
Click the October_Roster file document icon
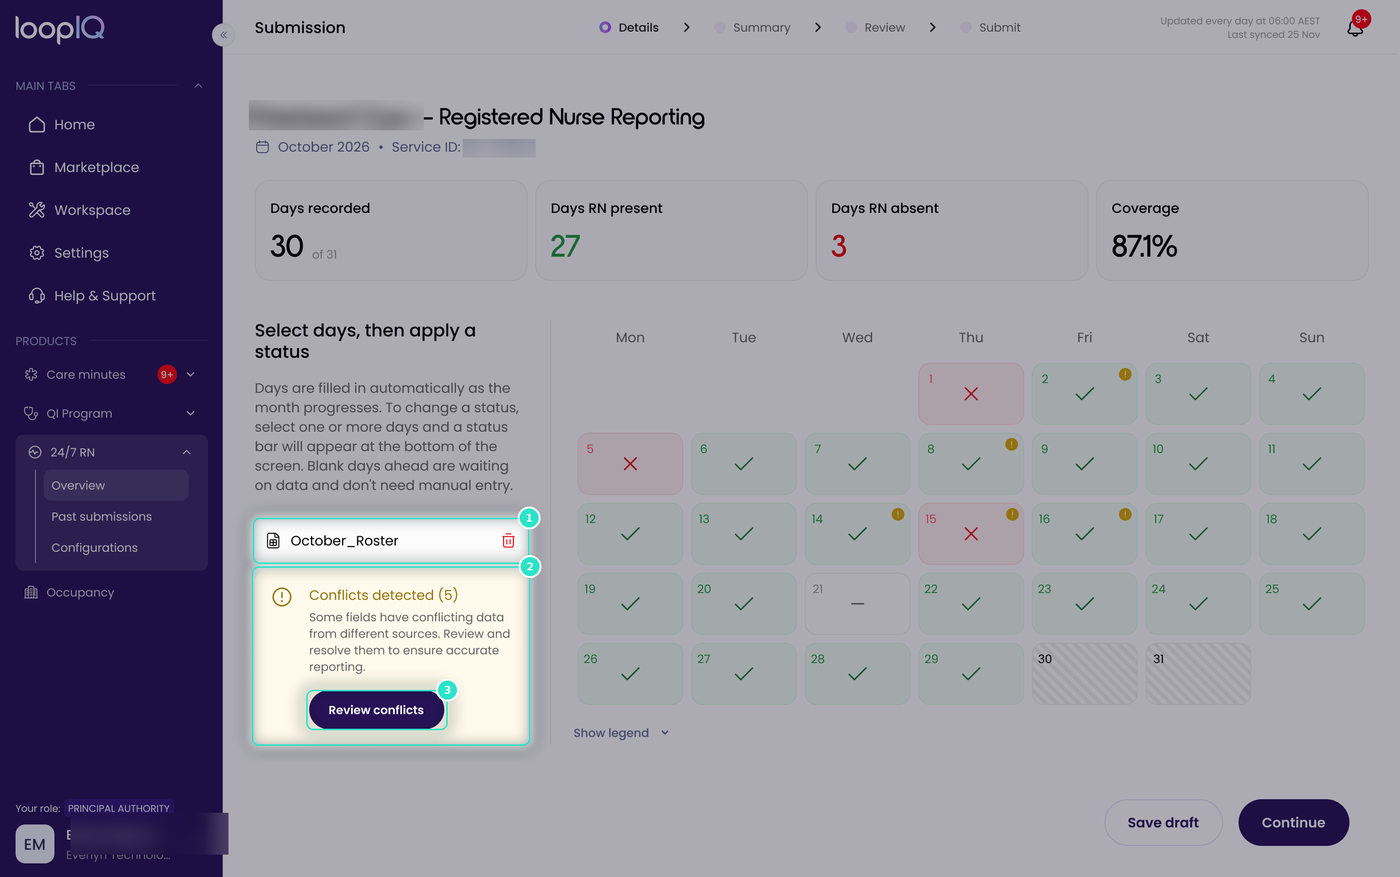(x=273, y=541)
